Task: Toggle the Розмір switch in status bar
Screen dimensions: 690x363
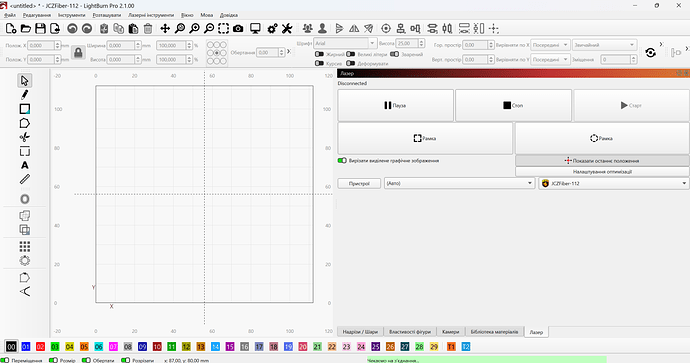Action: (53, 360)
